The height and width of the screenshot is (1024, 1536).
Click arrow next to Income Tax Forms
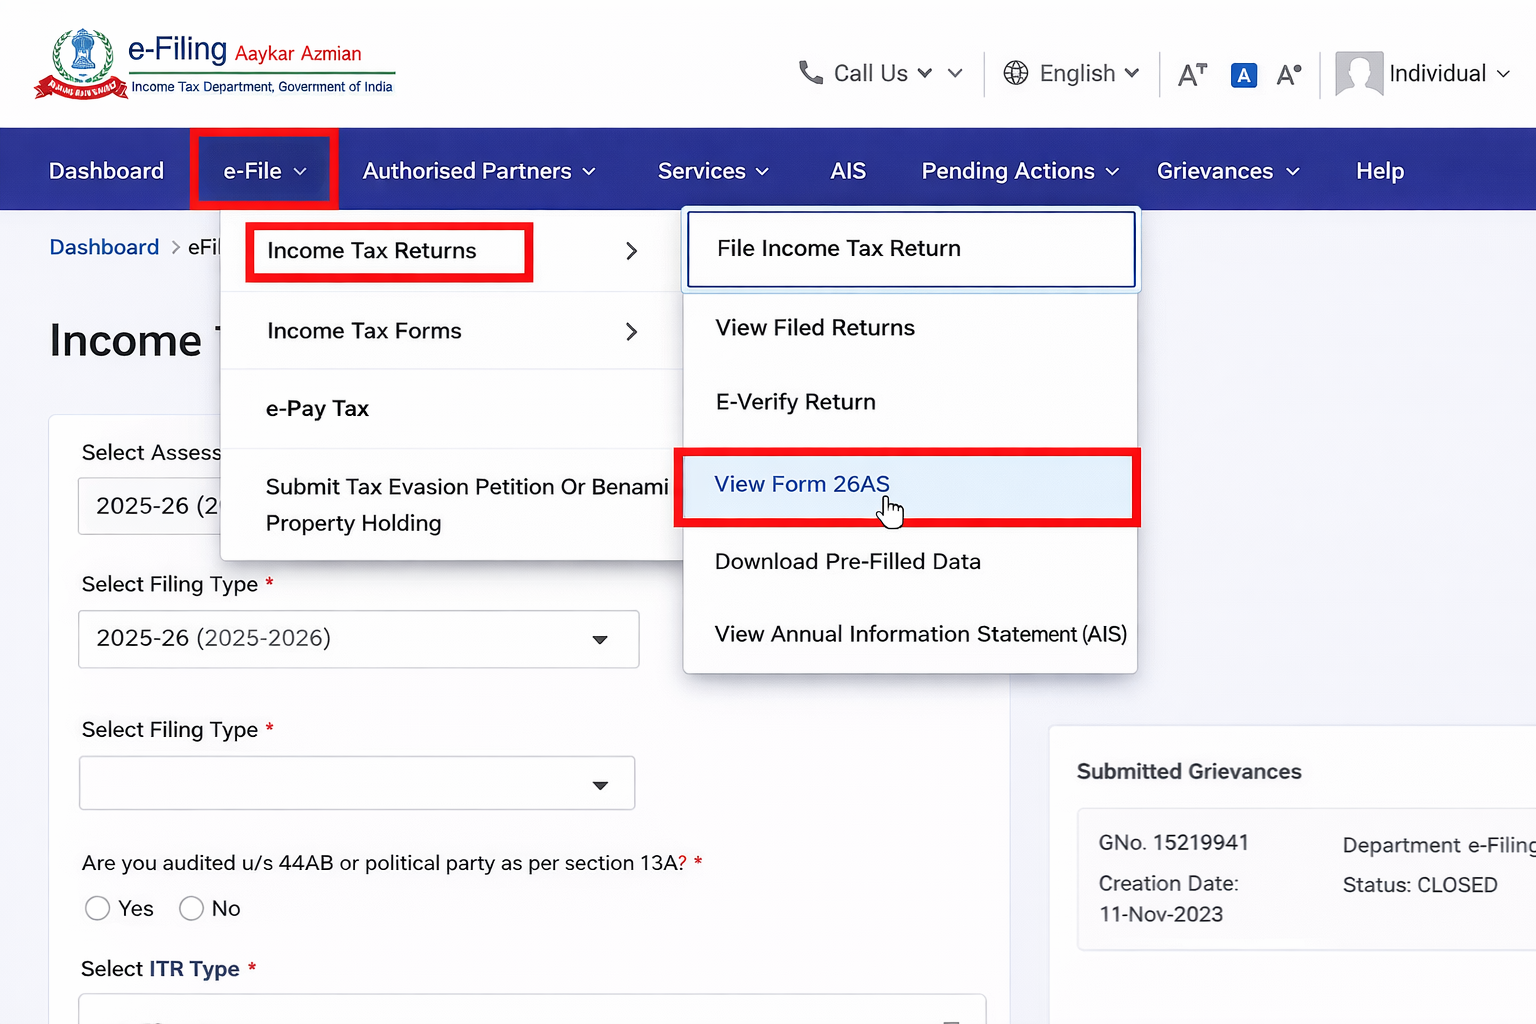click(631, 331)
